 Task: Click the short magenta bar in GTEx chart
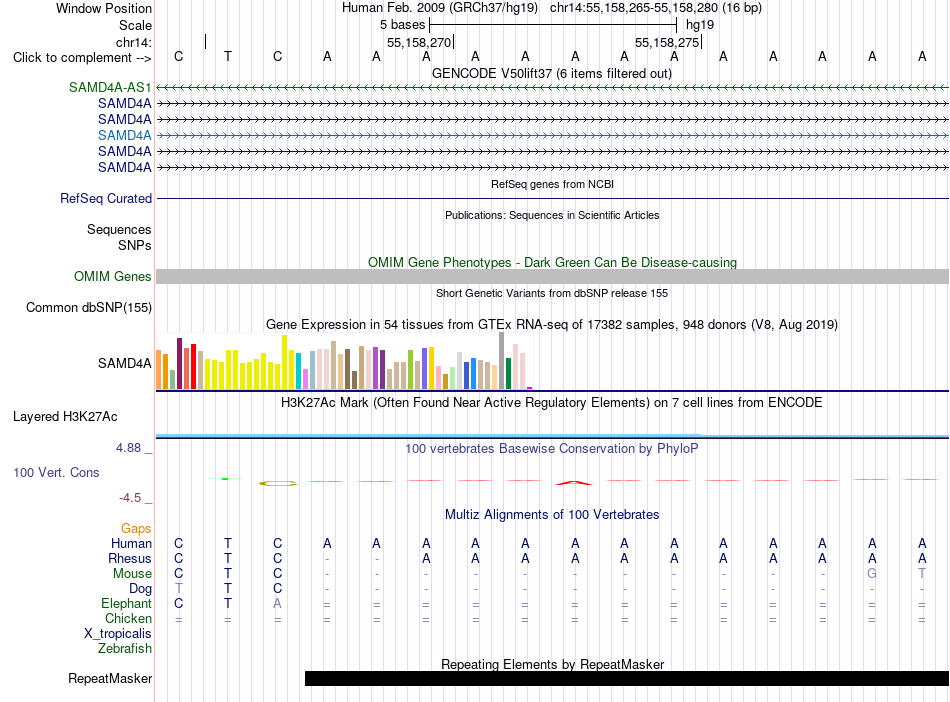530,388
